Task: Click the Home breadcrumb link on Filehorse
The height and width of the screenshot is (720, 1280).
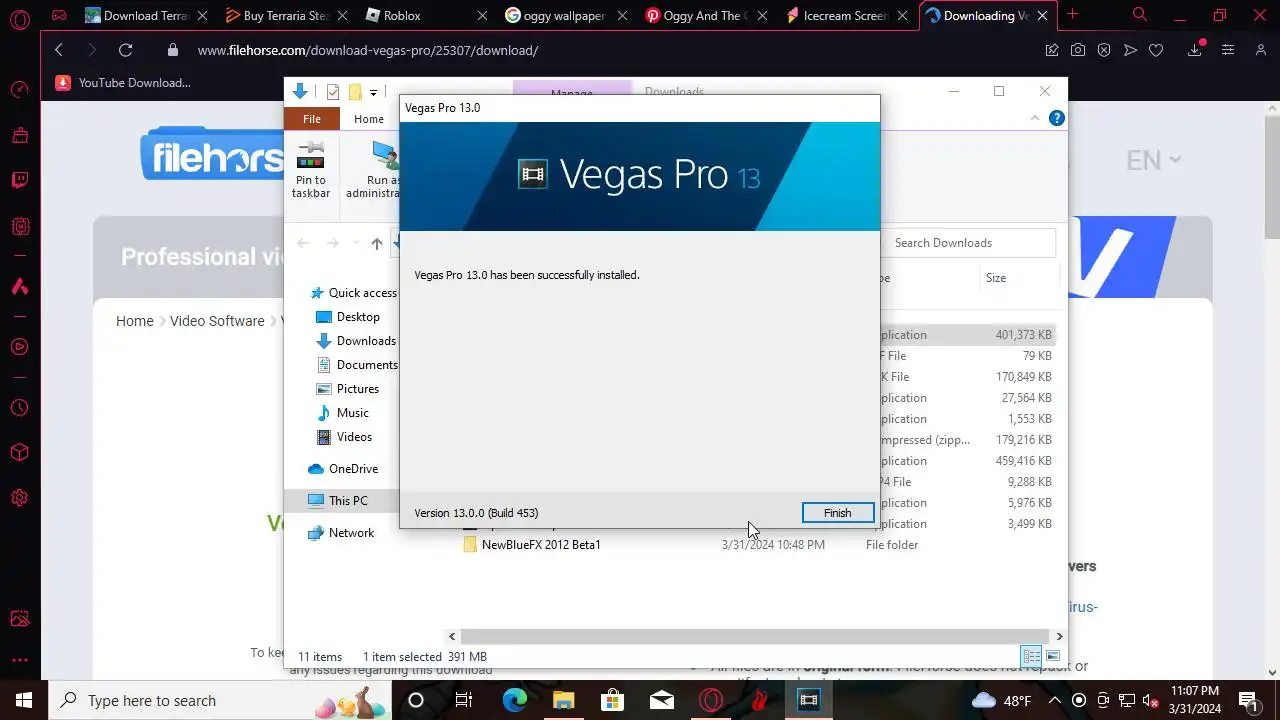Action: tap(135, 321)
